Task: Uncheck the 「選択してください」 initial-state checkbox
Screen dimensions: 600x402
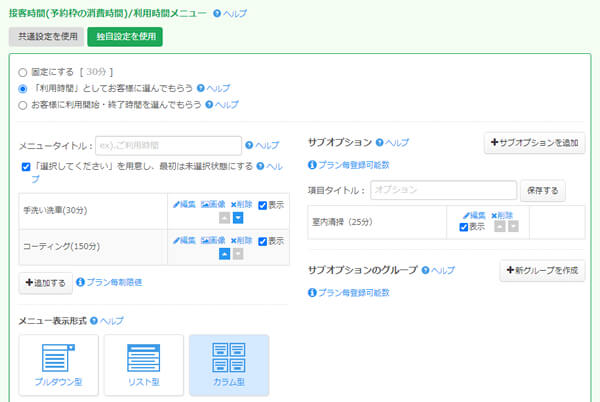Action: pyautogui.click(x=26, y=166)
